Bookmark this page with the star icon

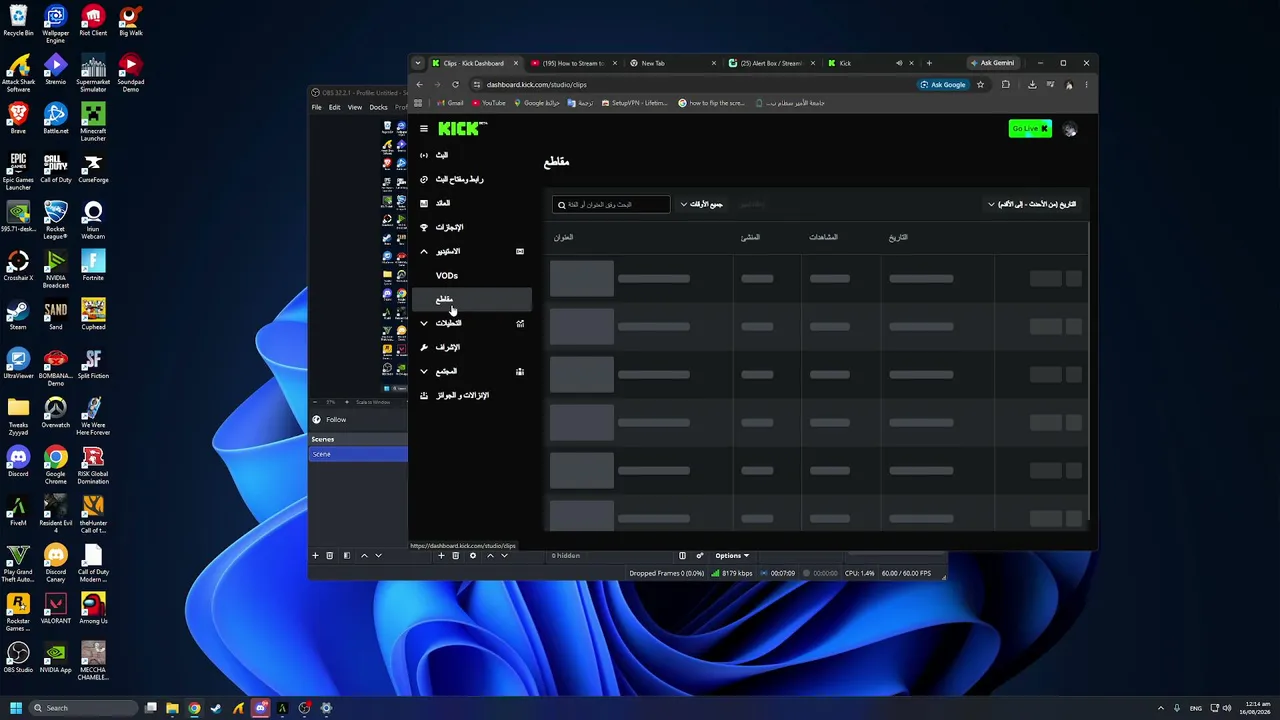(x=980, y=85)
